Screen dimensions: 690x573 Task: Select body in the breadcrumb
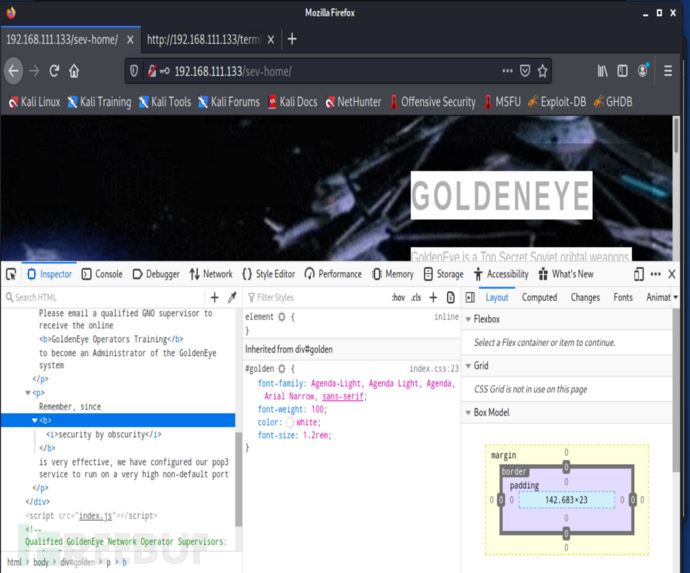point(41,562)
